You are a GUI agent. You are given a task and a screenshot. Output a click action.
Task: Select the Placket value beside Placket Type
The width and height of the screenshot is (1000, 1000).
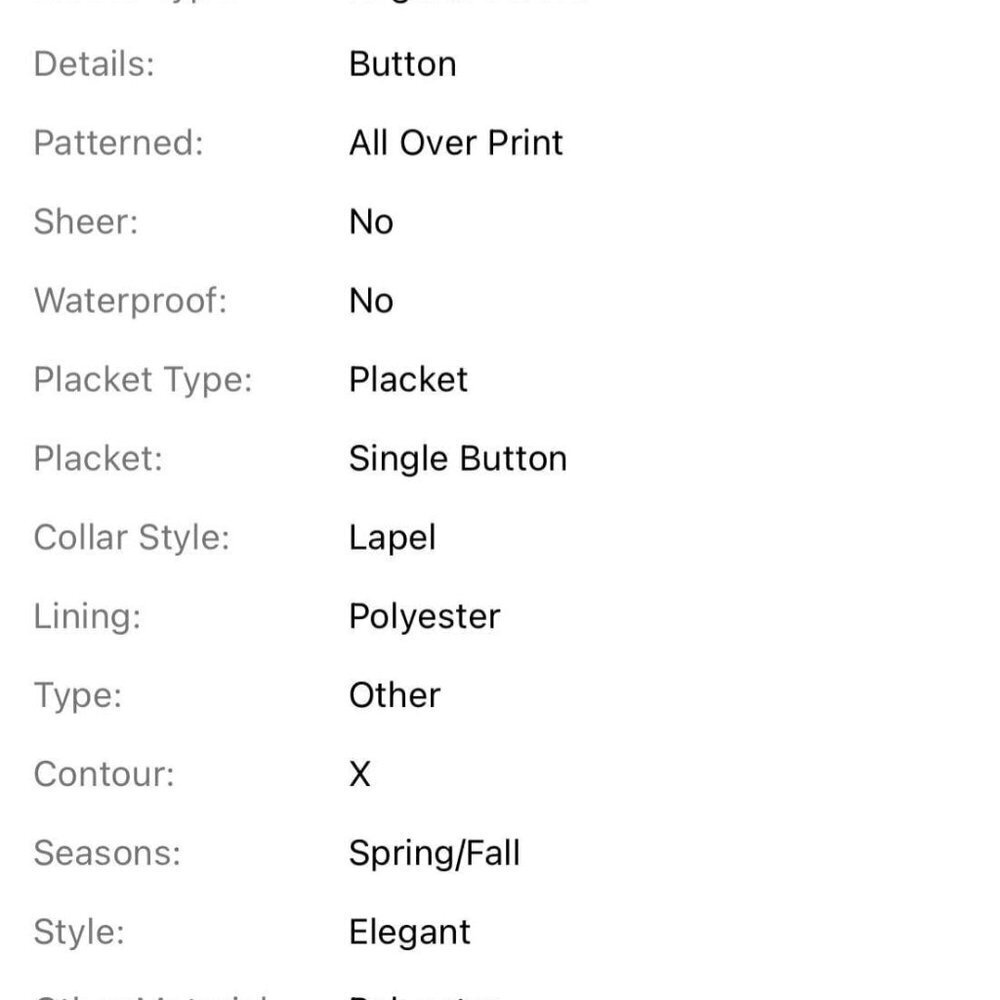(408, 380)
